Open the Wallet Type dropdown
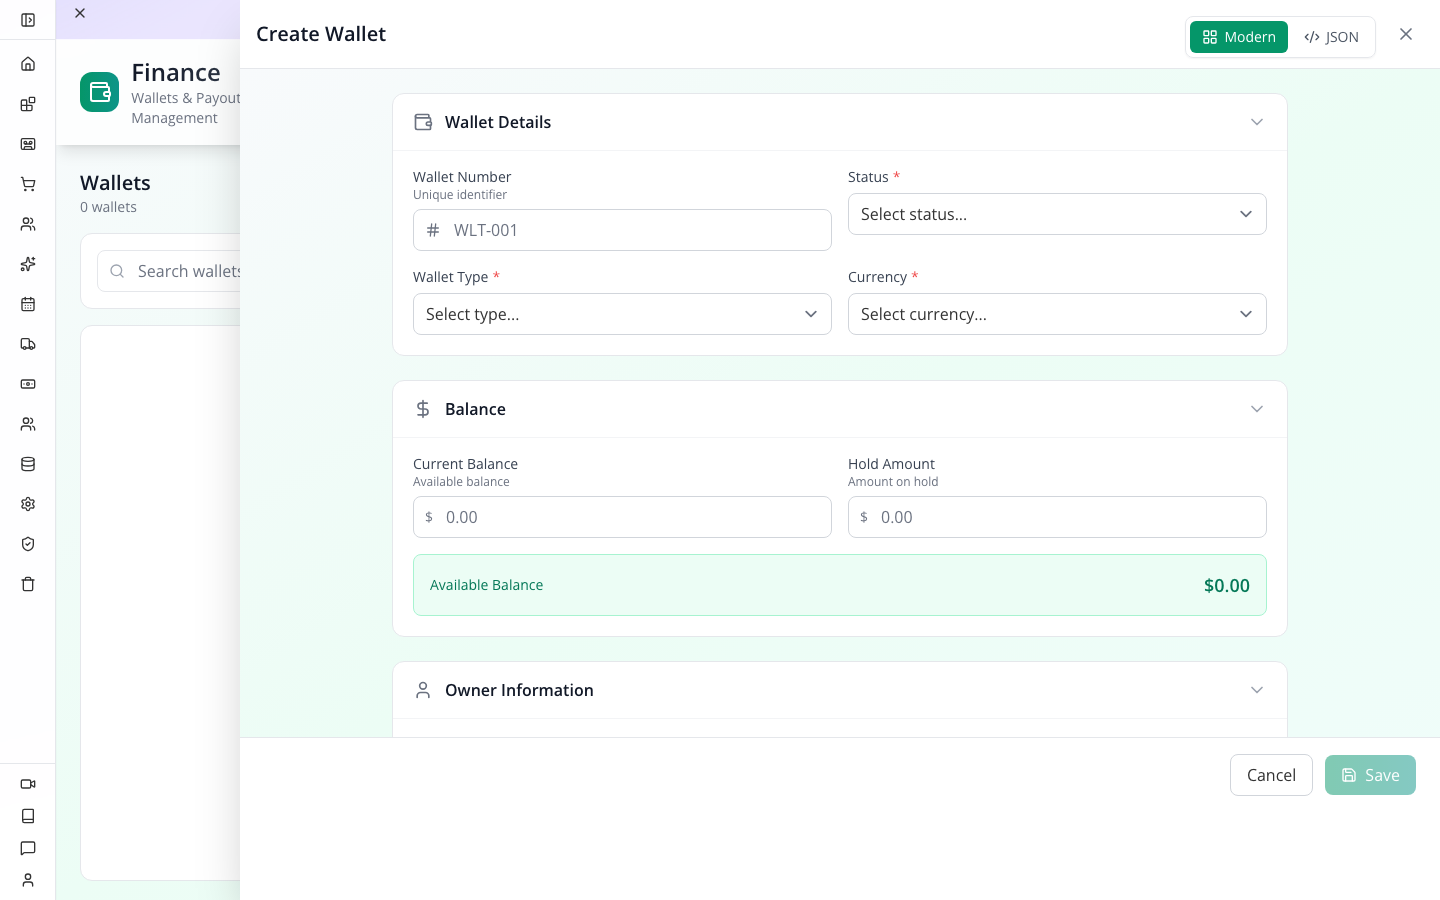 pos(622,314)
